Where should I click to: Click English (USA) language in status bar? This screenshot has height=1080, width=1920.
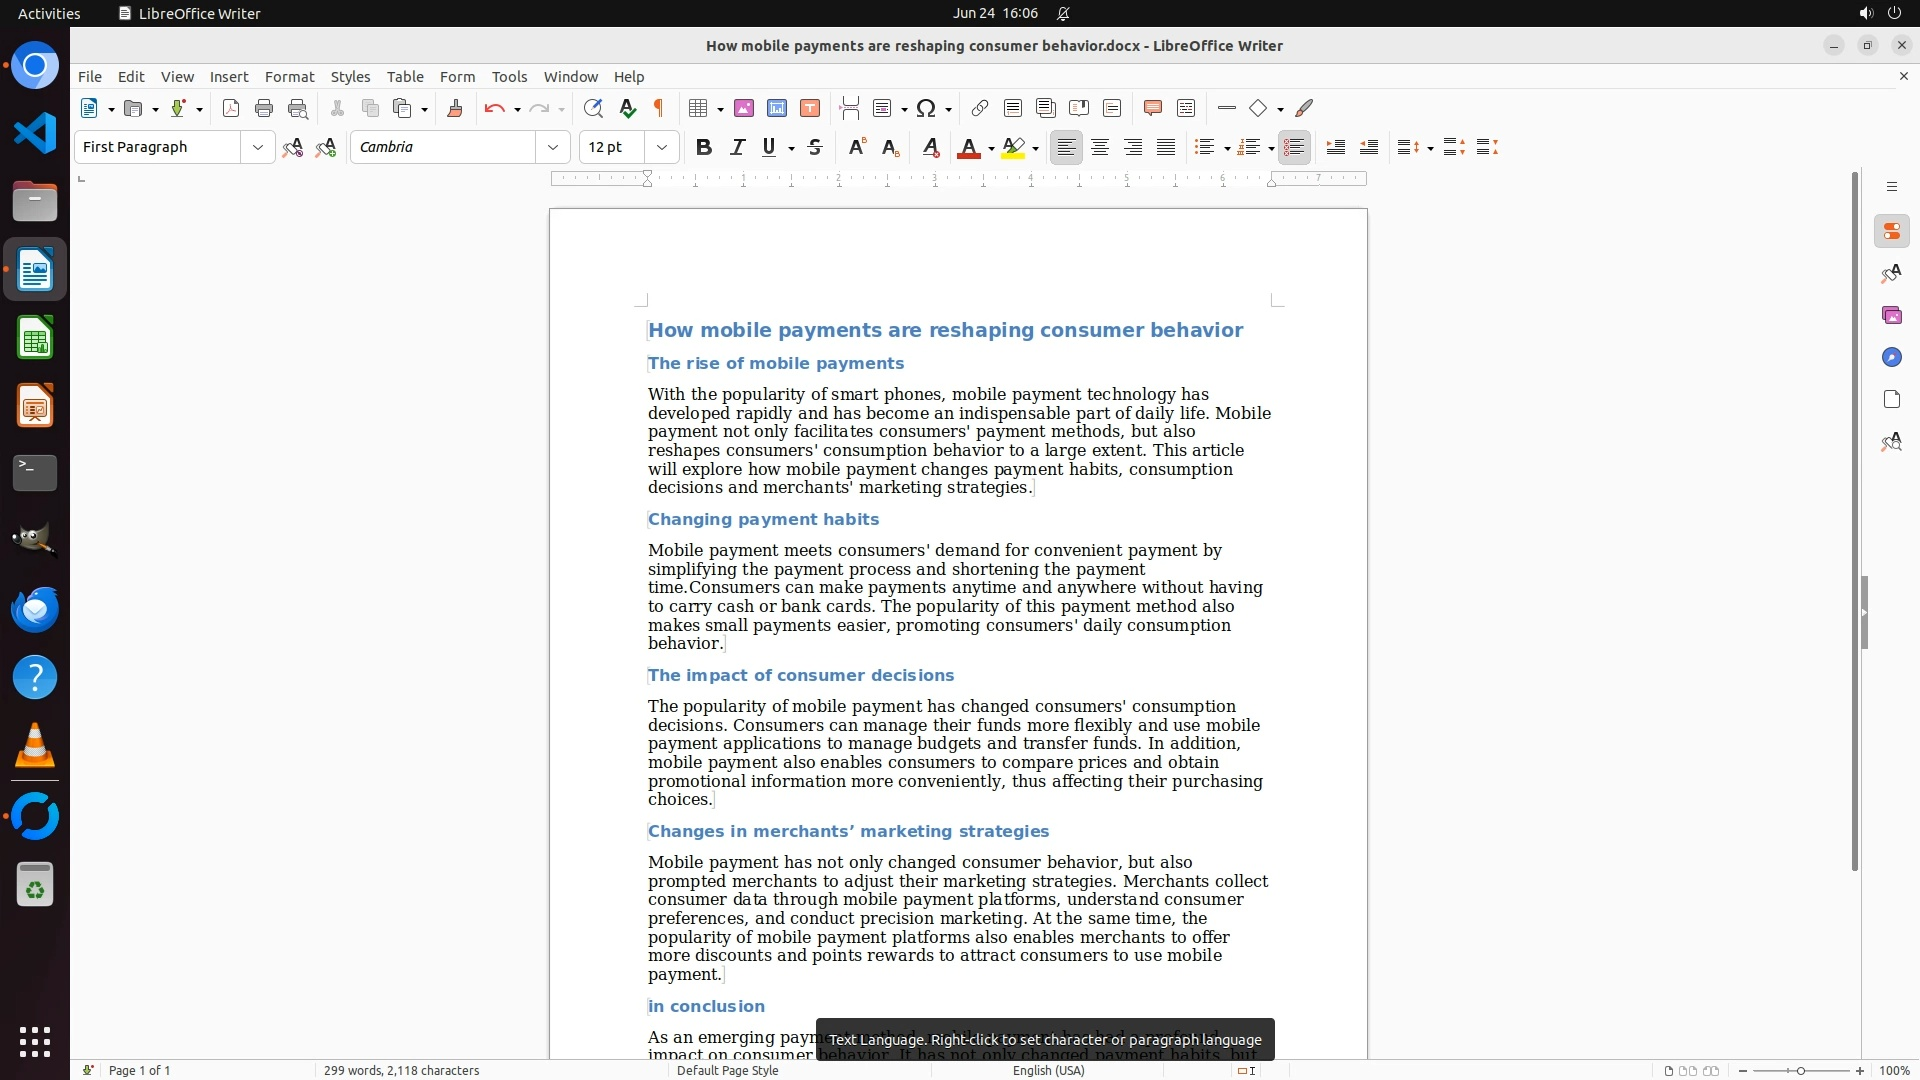[x=1048, y=1070]
